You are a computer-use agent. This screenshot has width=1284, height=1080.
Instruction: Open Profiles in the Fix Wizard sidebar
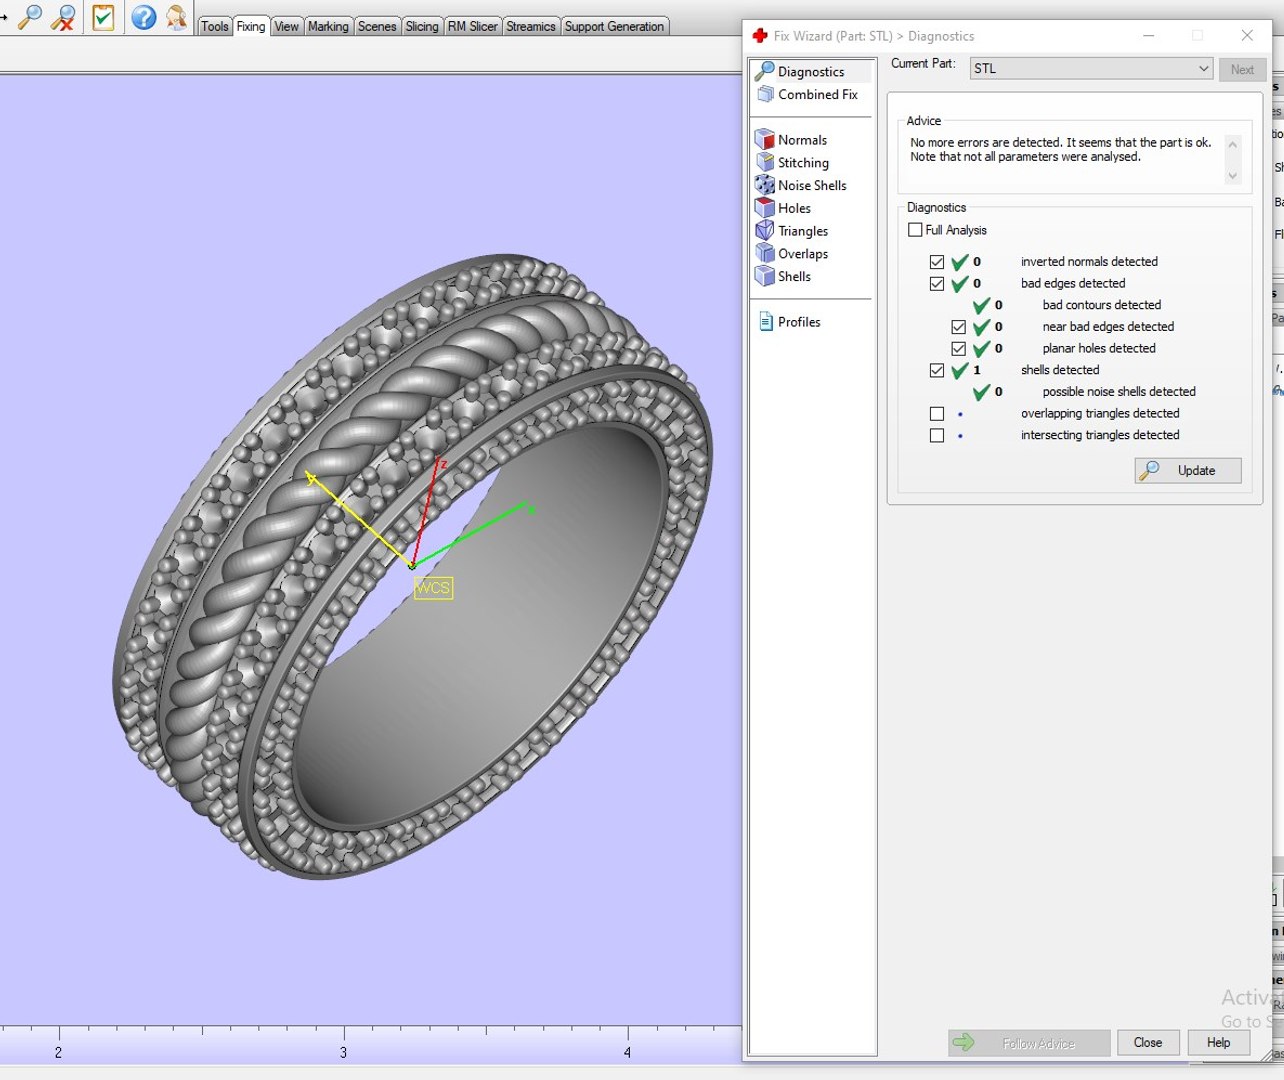(x=799, y=322)
